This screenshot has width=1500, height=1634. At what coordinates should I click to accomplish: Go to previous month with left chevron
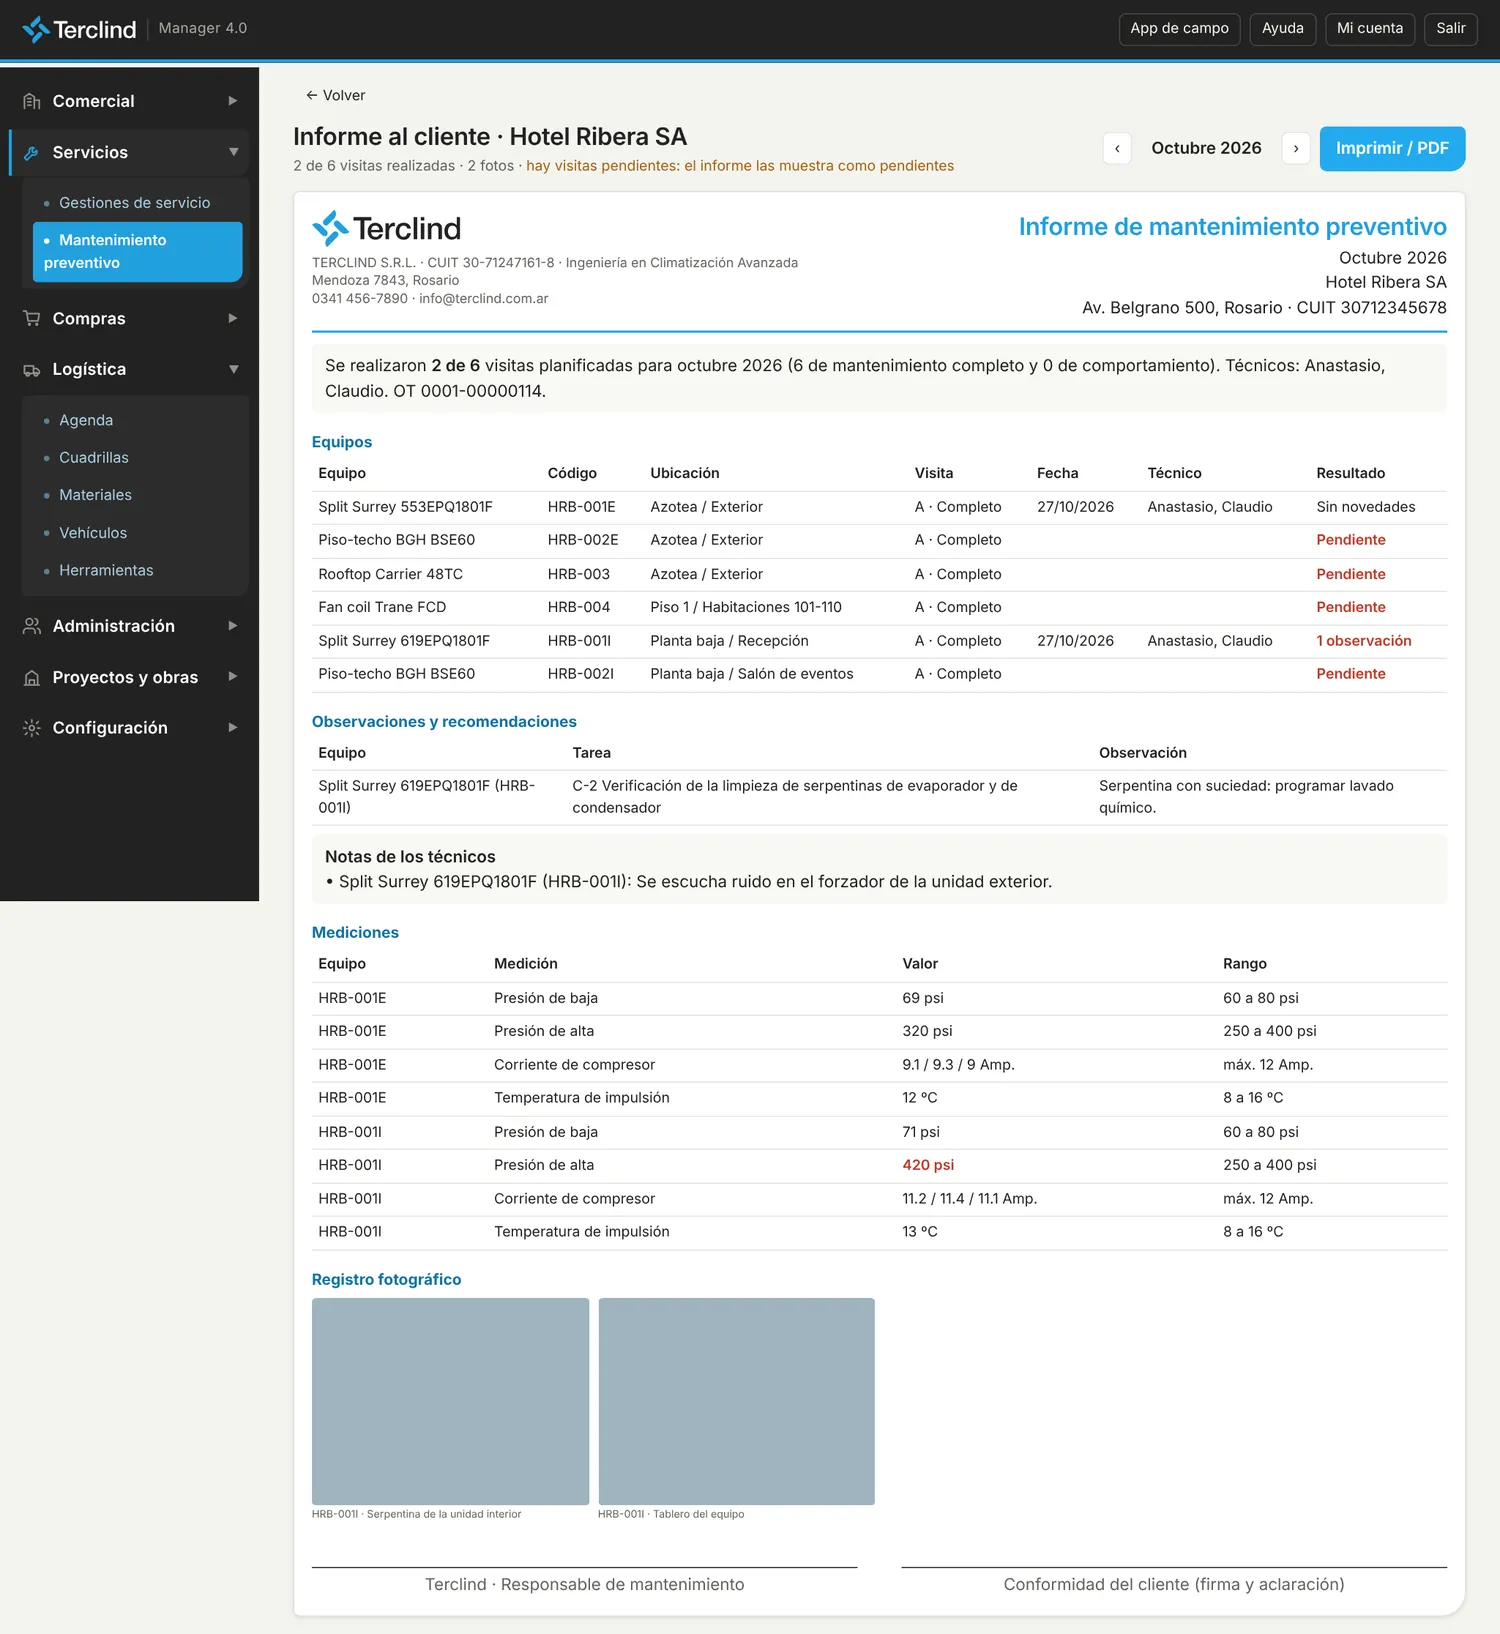click(x=1117, y=148)
